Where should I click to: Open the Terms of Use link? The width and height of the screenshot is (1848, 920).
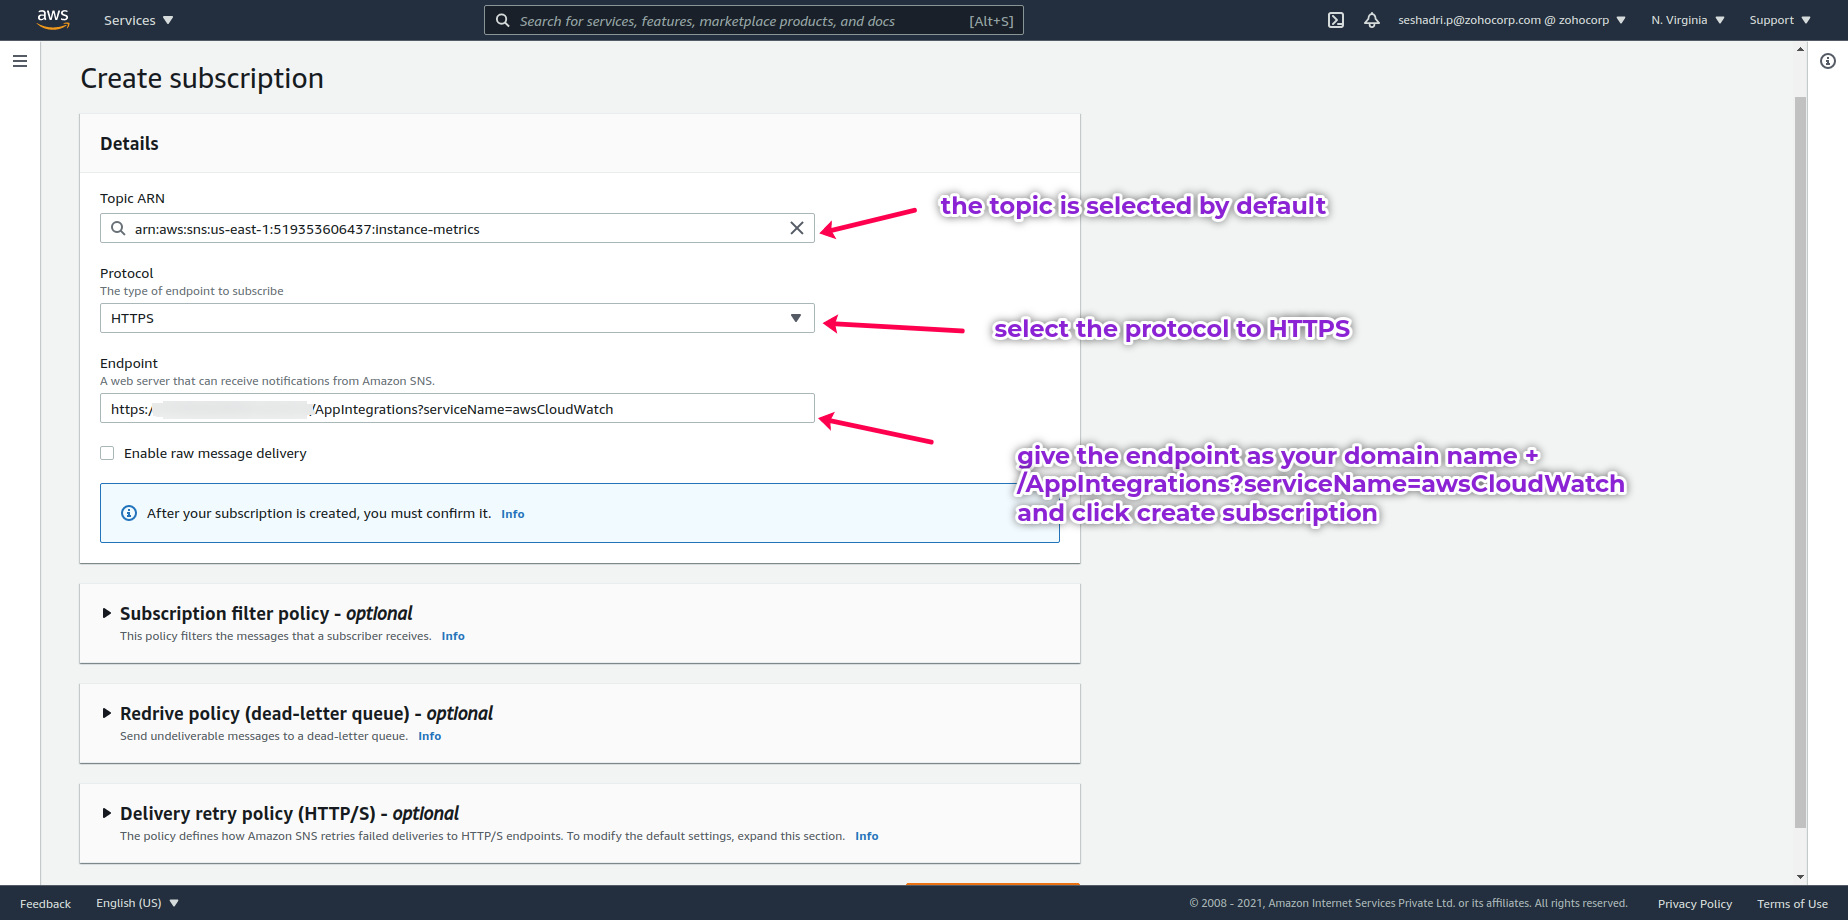[x=1792, y=904]
